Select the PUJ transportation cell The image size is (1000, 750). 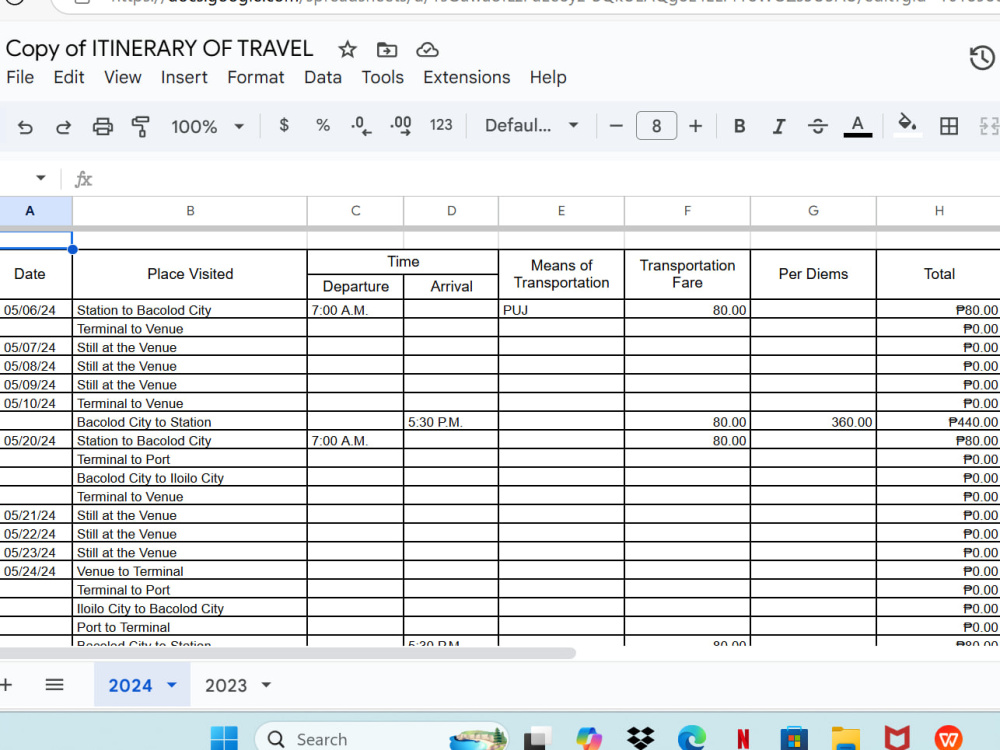tap(561, 310)
